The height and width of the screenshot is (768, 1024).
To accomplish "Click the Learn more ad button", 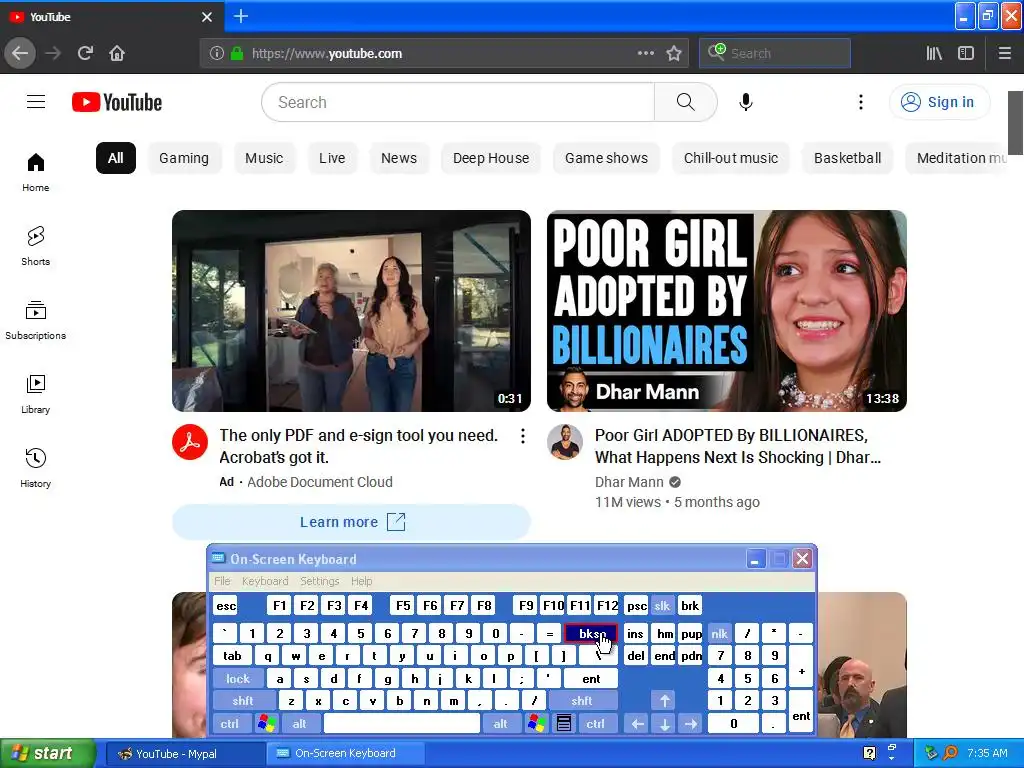I will click(x=351, y=522).
